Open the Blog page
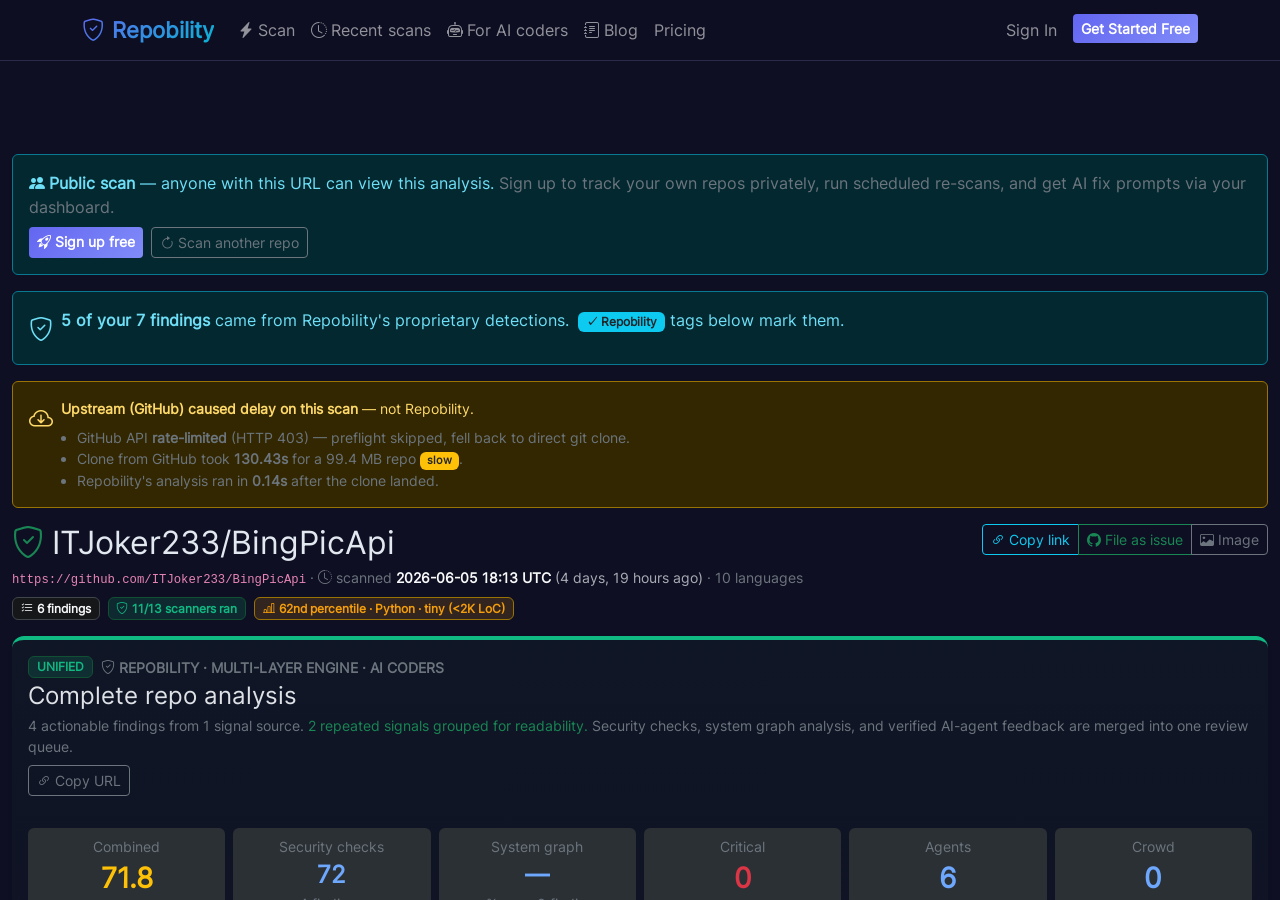Image resolution: width=1280 pixels, height=900 pixels. point(611,30)
